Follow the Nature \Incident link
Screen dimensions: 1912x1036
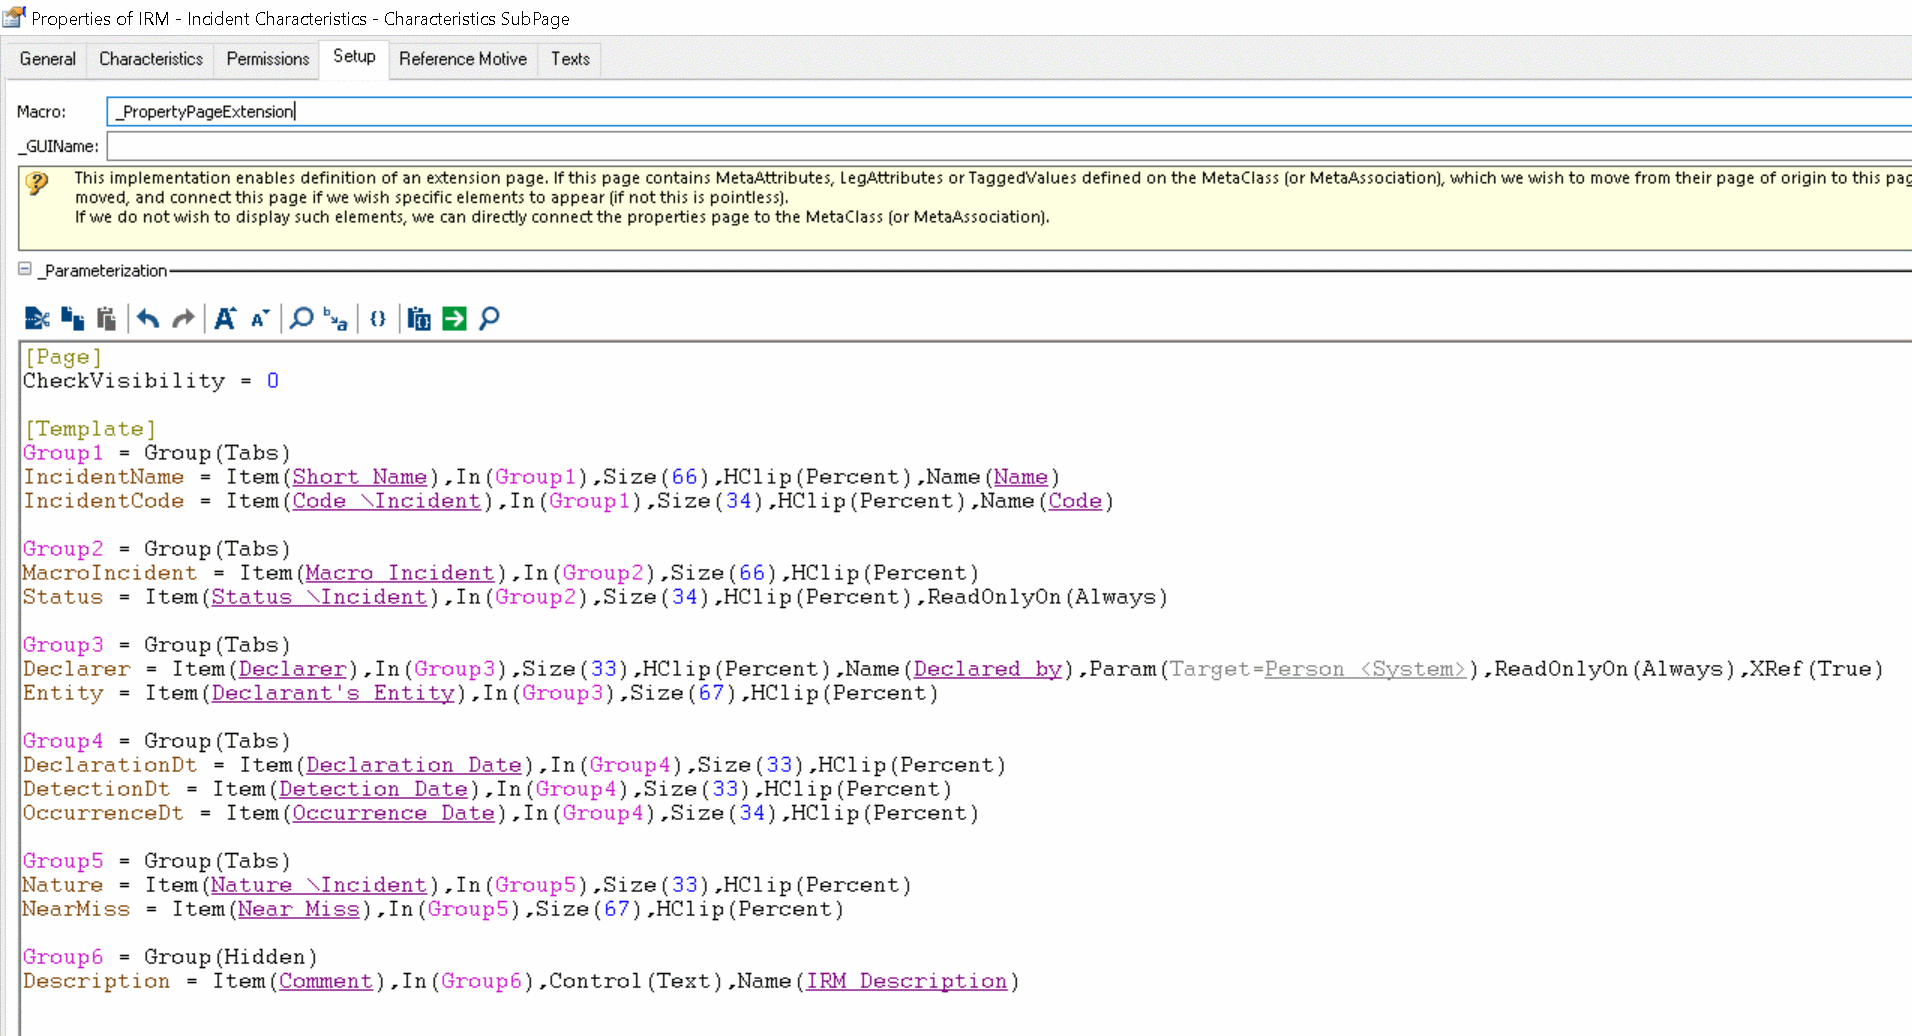pos(319,885)
